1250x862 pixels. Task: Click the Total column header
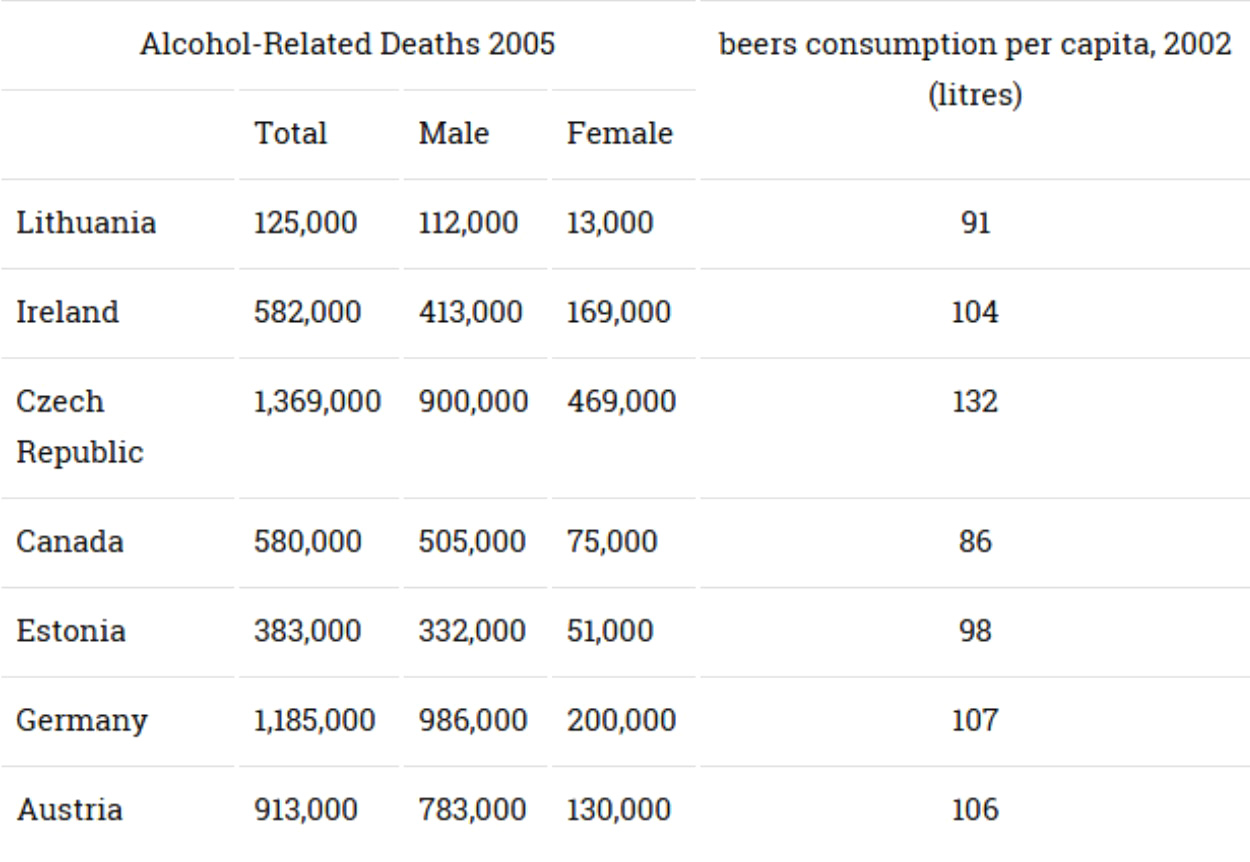291,133
